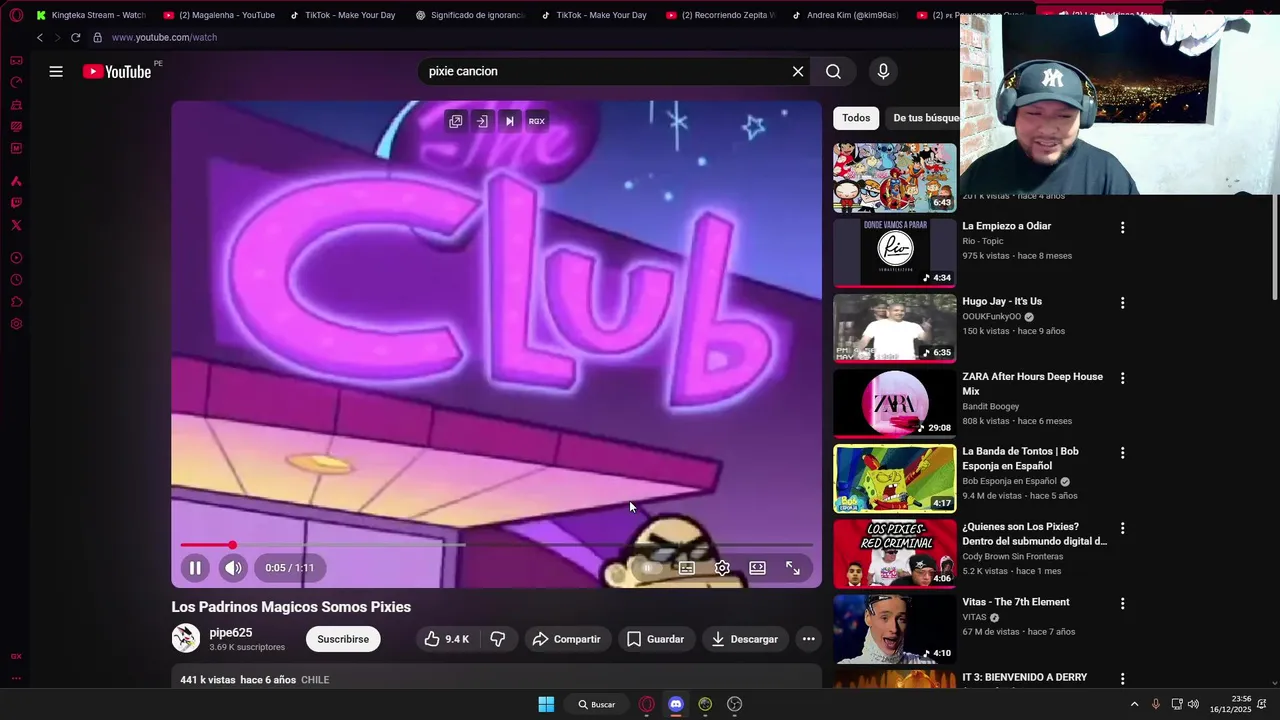The image size is (1280, 720).
Task: Open Opera sidebar settings gear
Action: pos(16,324)
